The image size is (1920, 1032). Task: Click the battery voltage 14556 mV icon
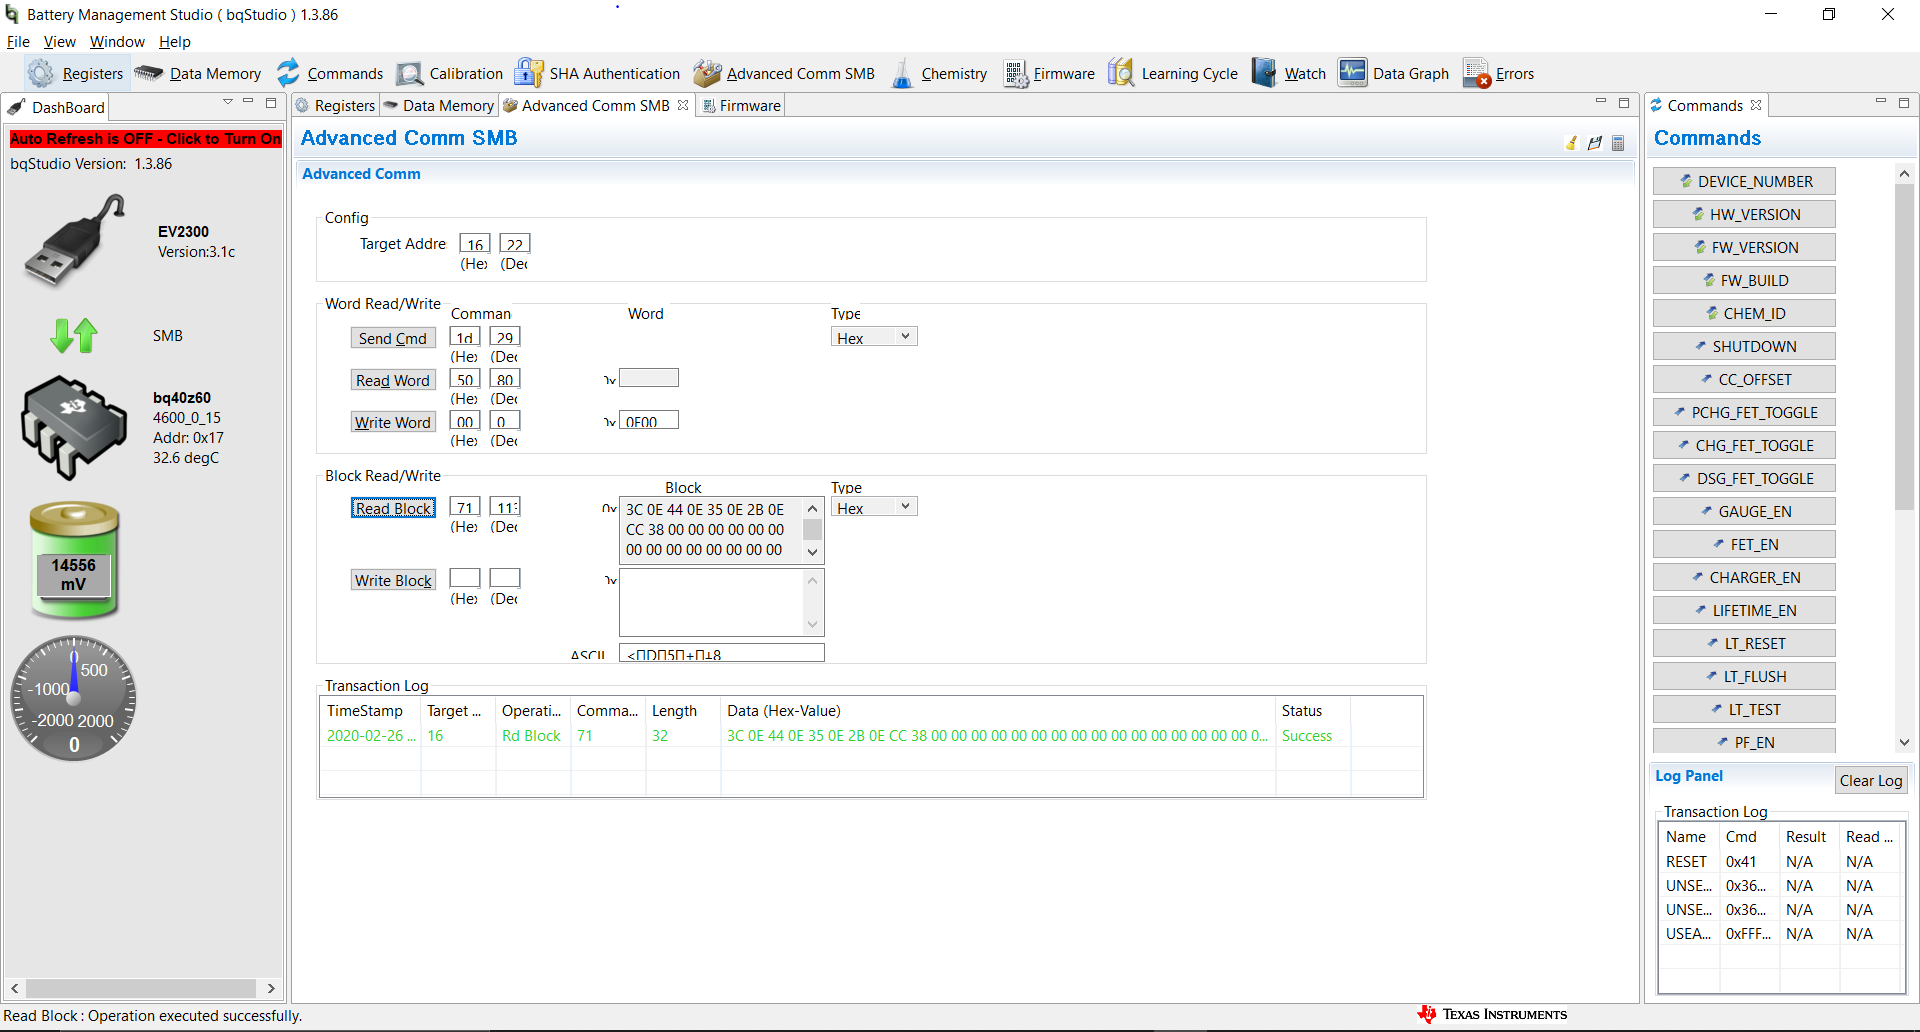point(74,560)
